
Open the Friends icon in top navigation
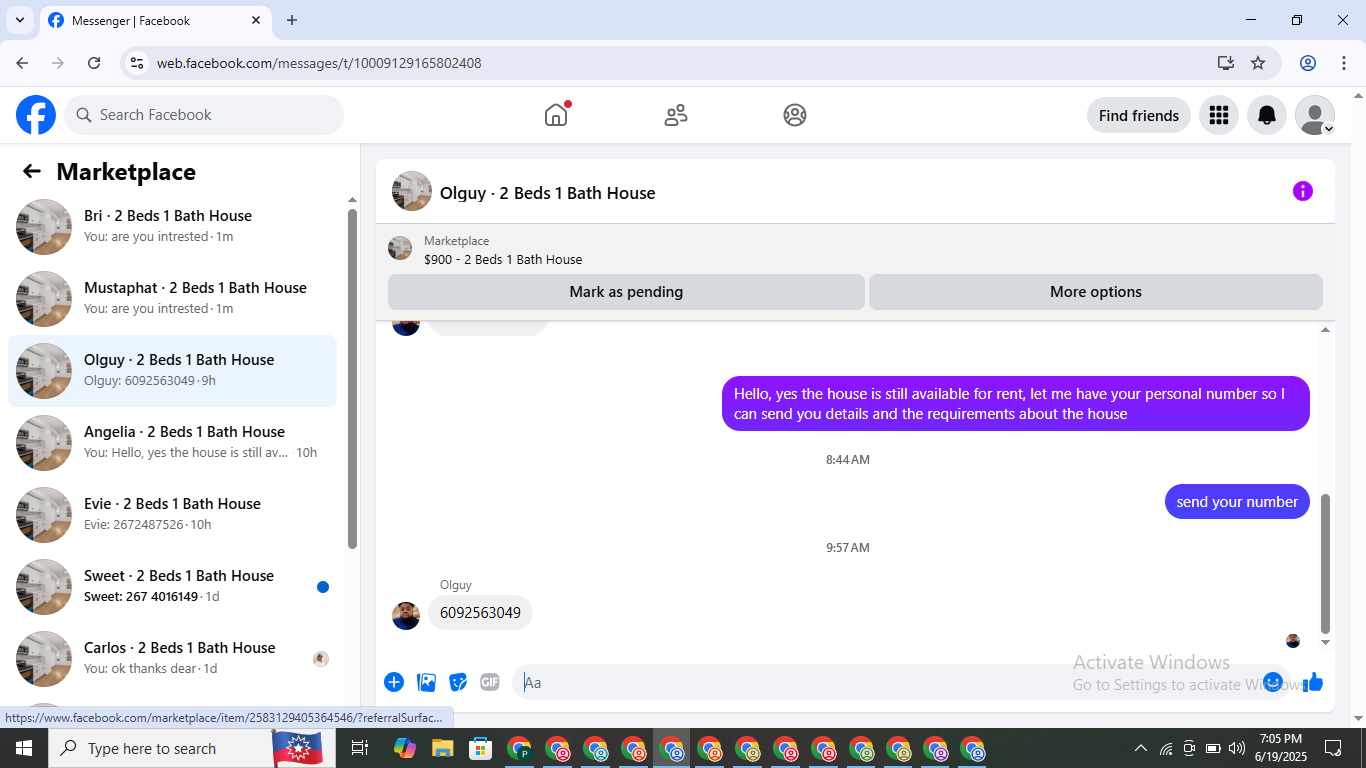tap(676, 115)
